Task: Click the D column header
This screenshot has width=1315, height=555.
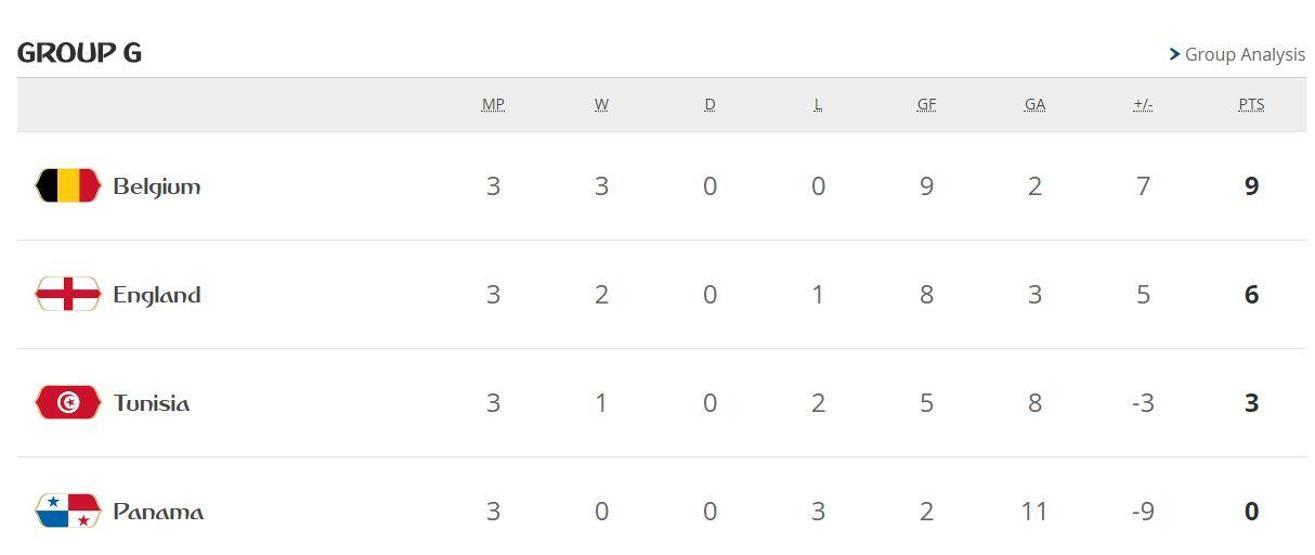Action: pos(710,105)
